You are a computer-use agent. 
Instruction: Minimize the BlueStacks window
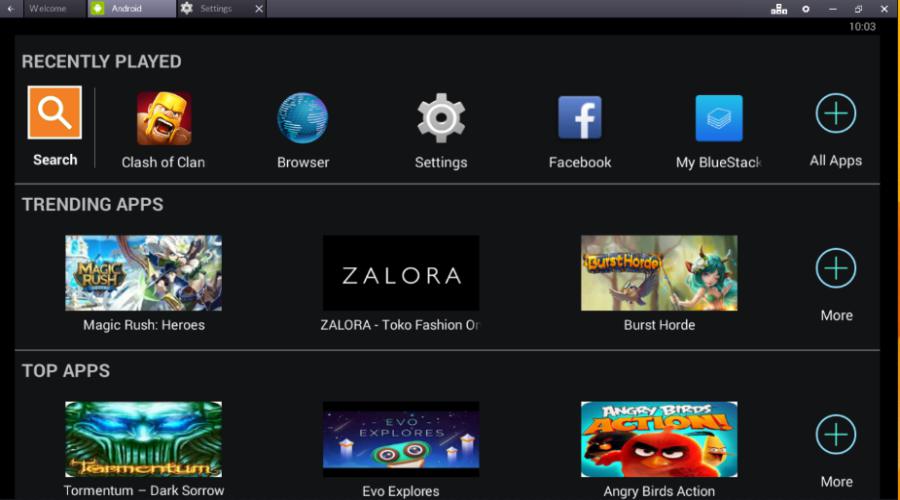tap(832, 9)
